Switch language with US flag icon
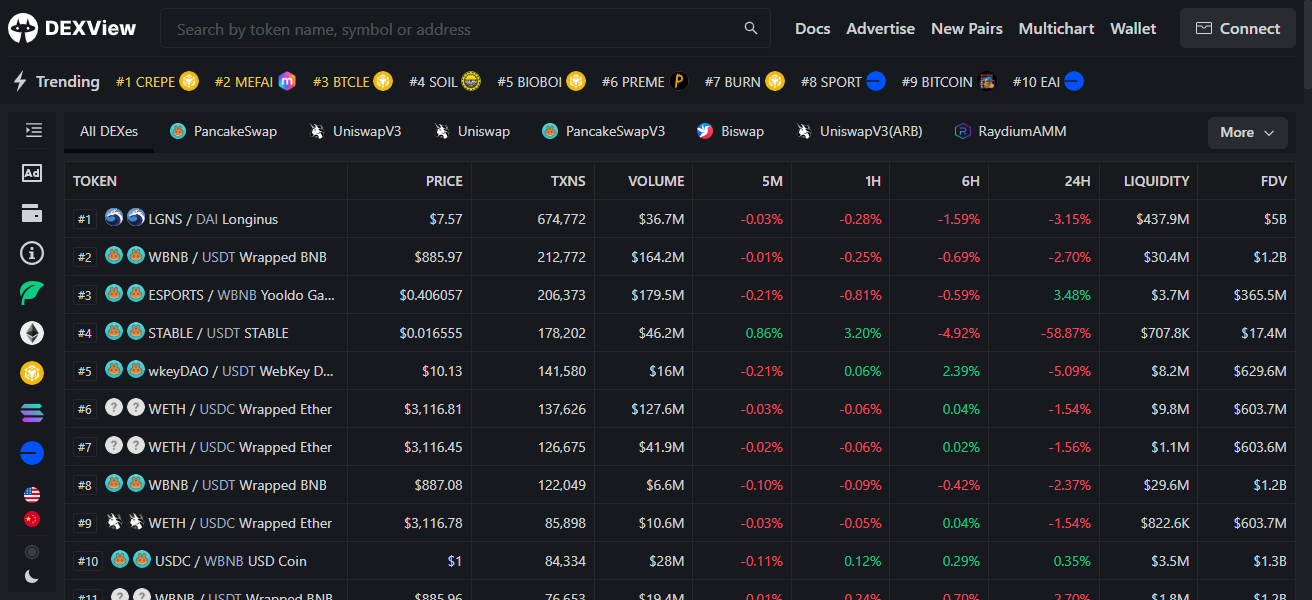Image resolution: width=1312 pixels, height=600 pixels. 32,495
